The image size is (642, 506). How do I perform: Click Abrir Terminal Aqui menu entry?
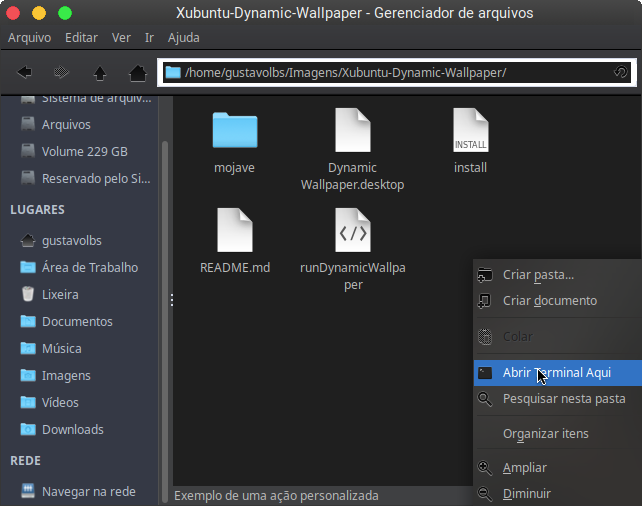(x=558, y=373)
